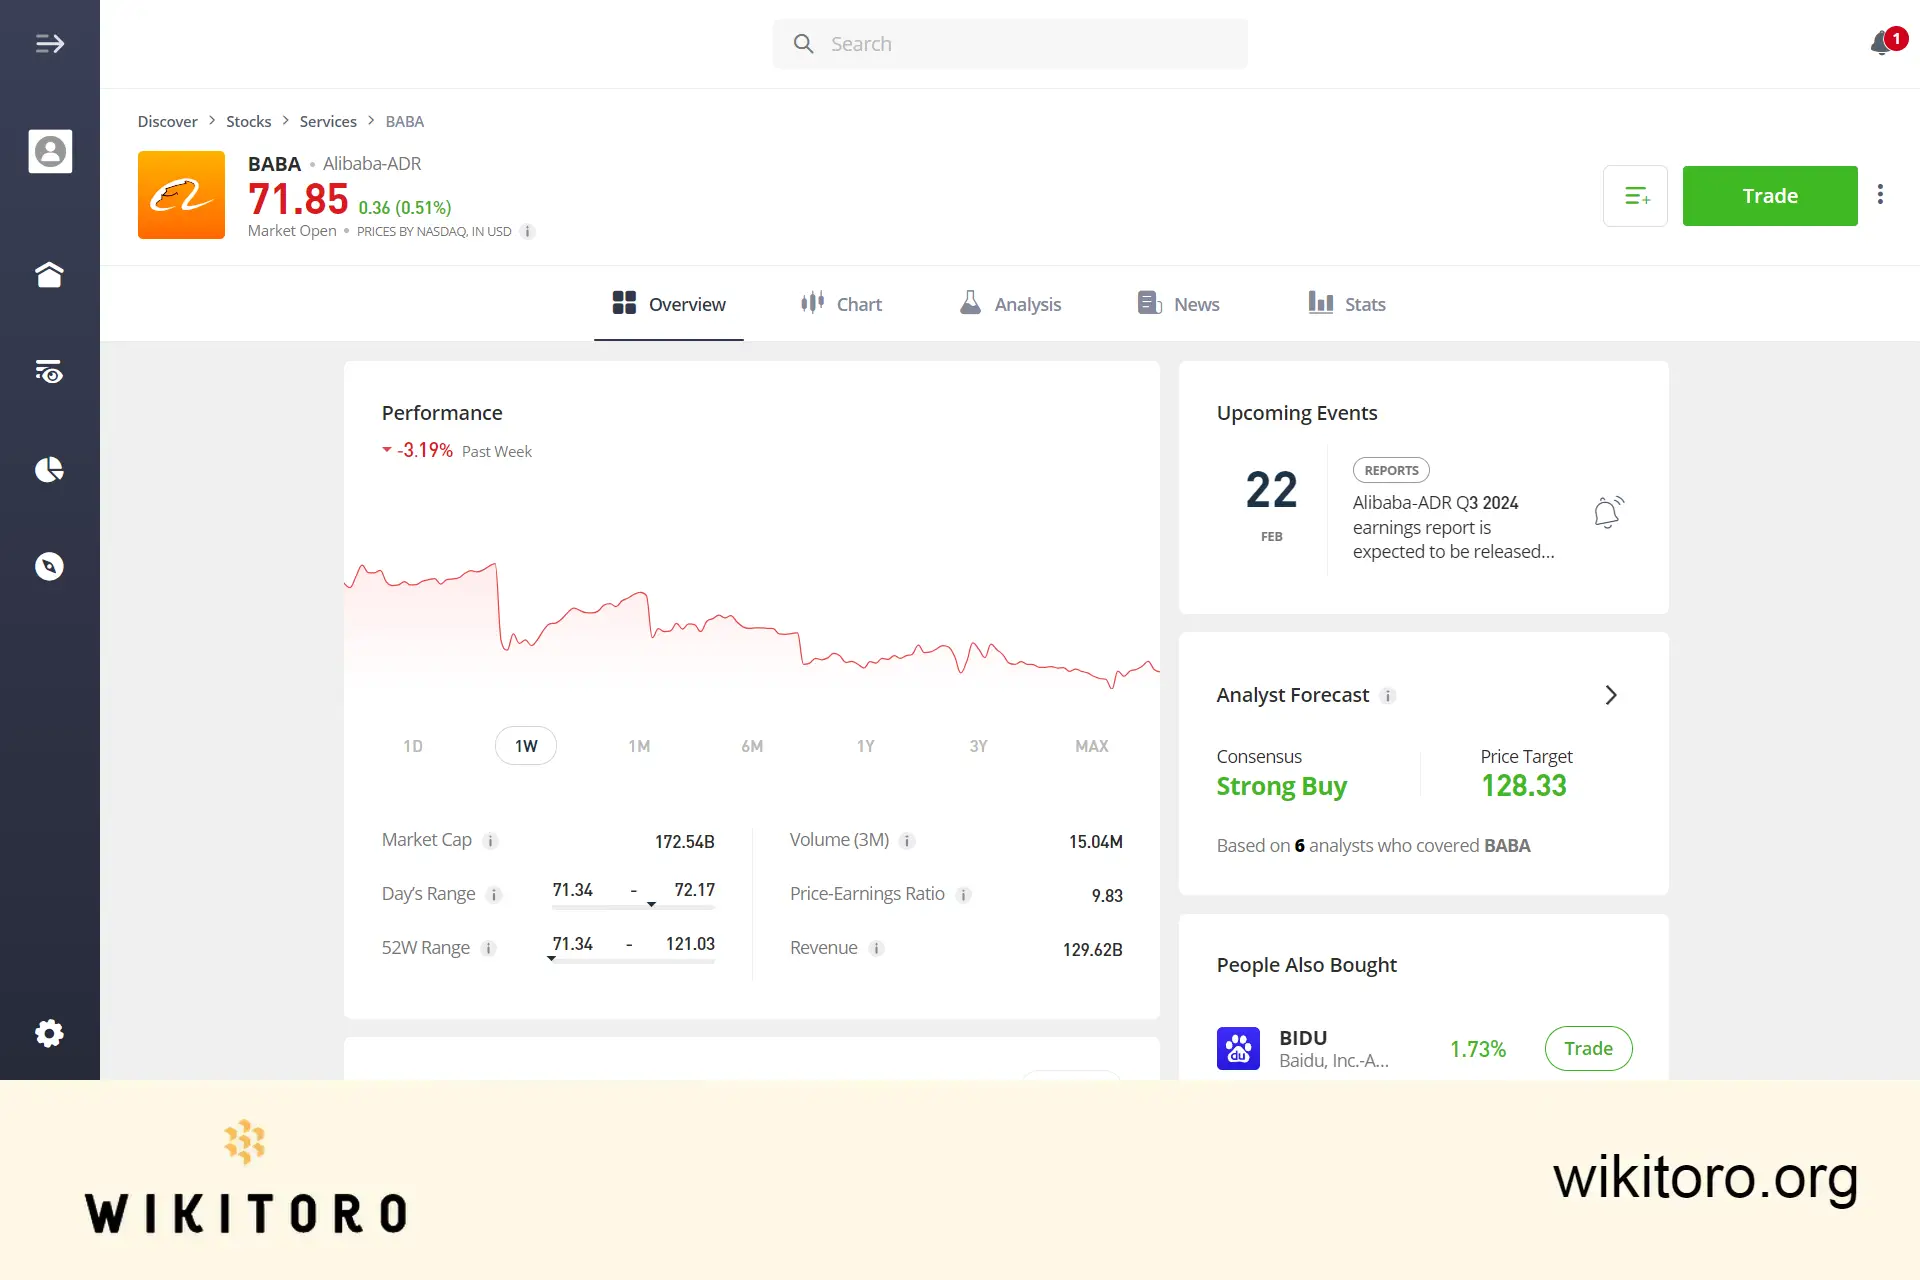Open the Day's Range info tooltip
This screenshot has width=1920, height=1280.
(493, 895)
